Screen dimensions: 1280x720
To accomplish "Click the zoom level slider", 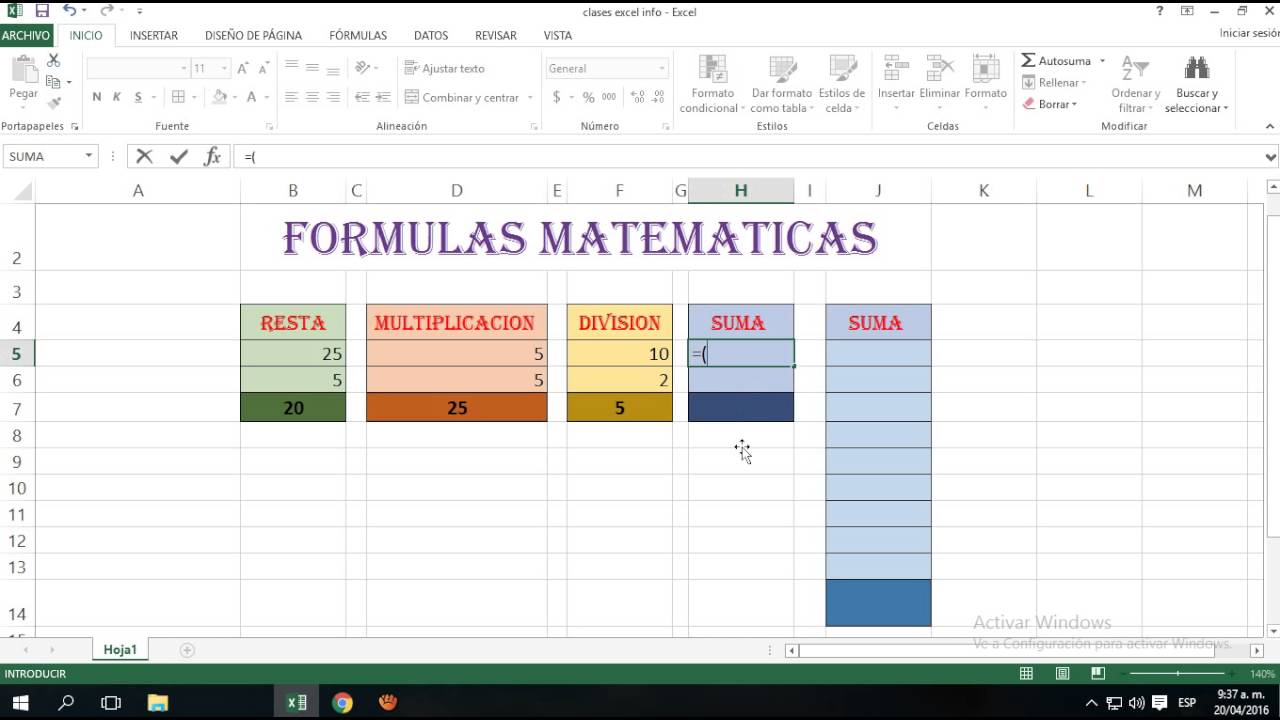I will click(1177, 674).
